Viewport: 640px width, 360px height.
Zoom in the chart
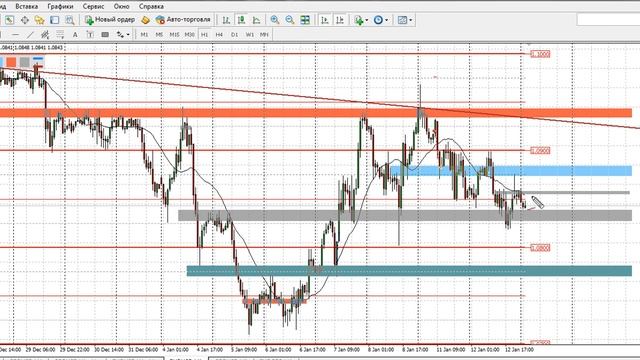click(x=275, y=20)
